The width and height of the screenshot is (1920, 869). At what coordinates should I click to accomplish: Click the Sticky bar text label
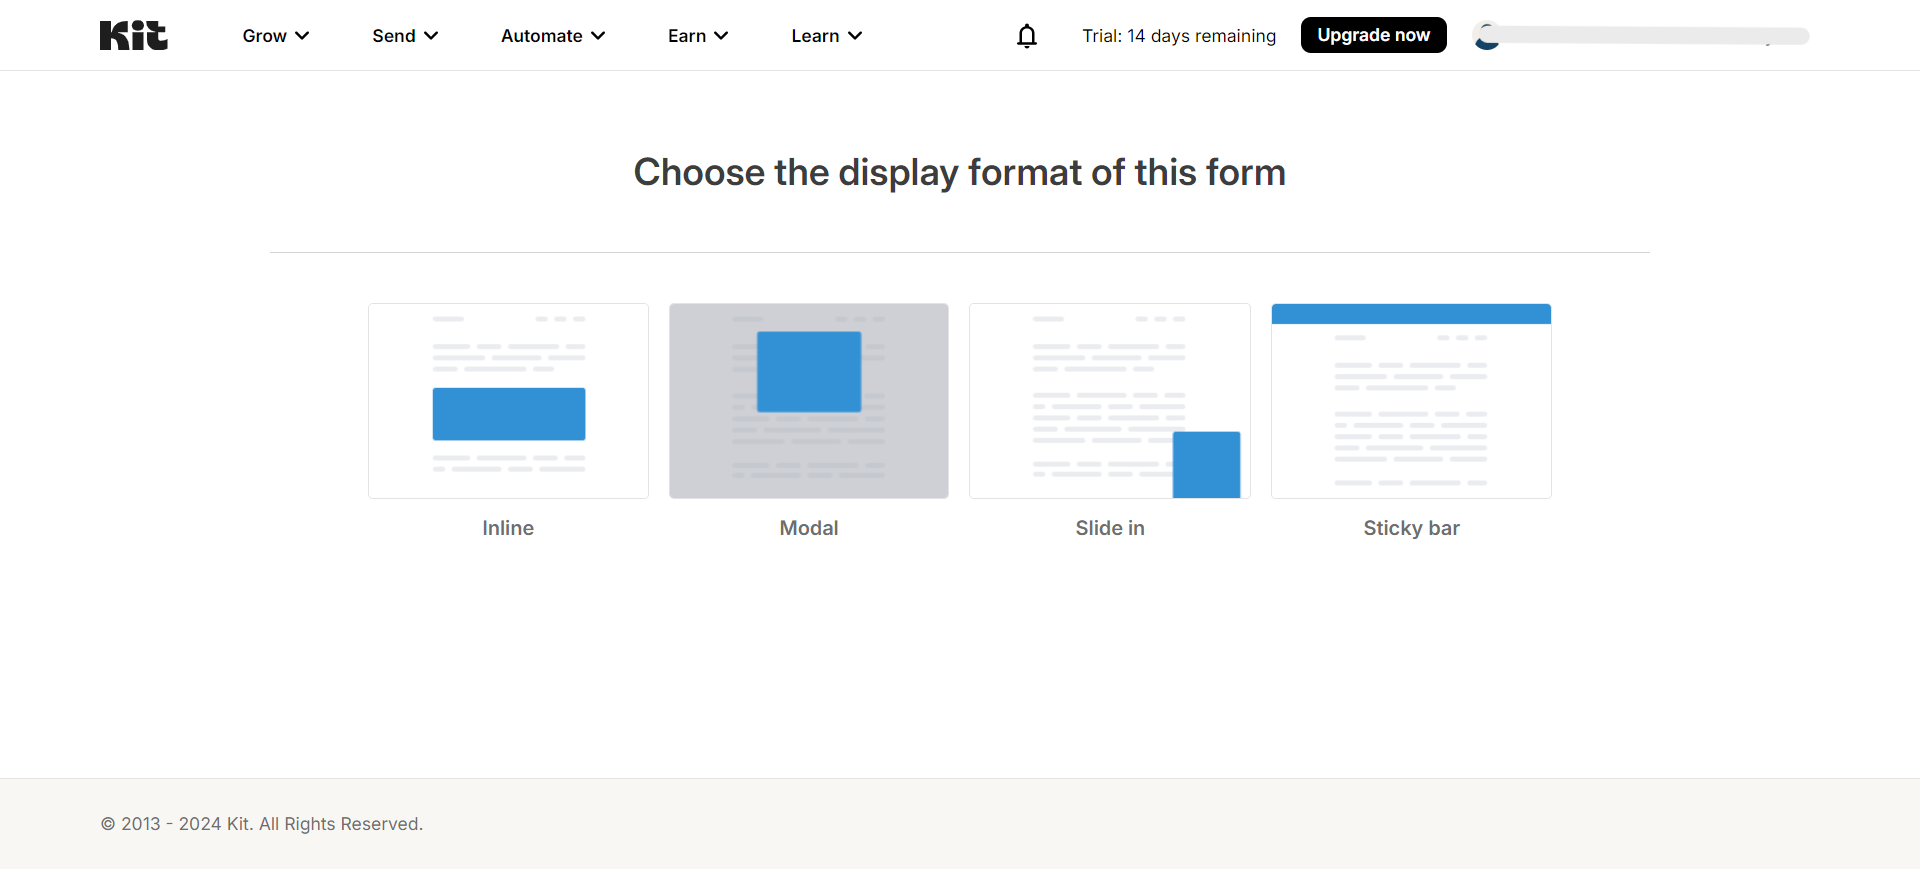click(1410, 528)
